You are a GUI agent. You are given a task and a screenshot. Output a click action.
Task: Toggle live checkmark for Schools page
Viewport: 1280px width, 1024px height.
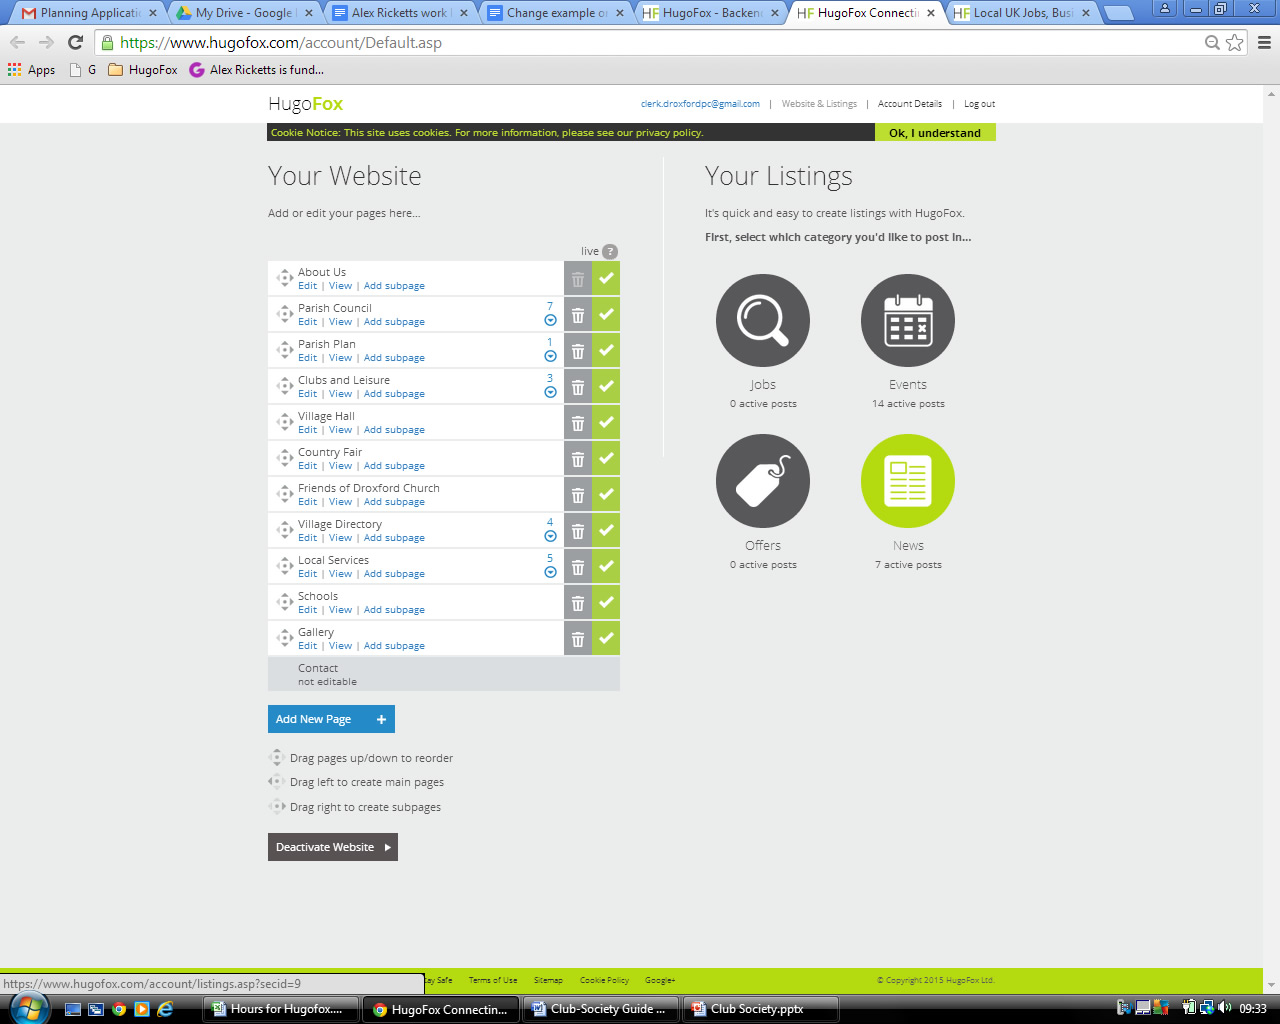606,603
